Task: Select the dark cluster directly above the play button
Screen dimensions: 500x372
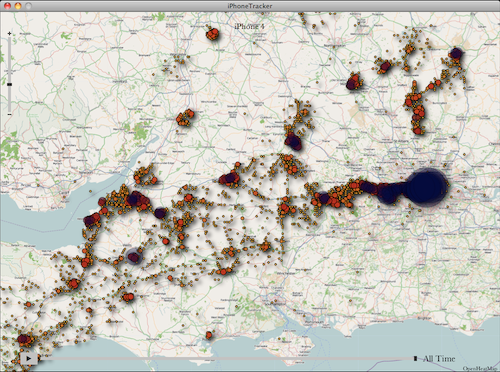Action: [x=24, y=339]
